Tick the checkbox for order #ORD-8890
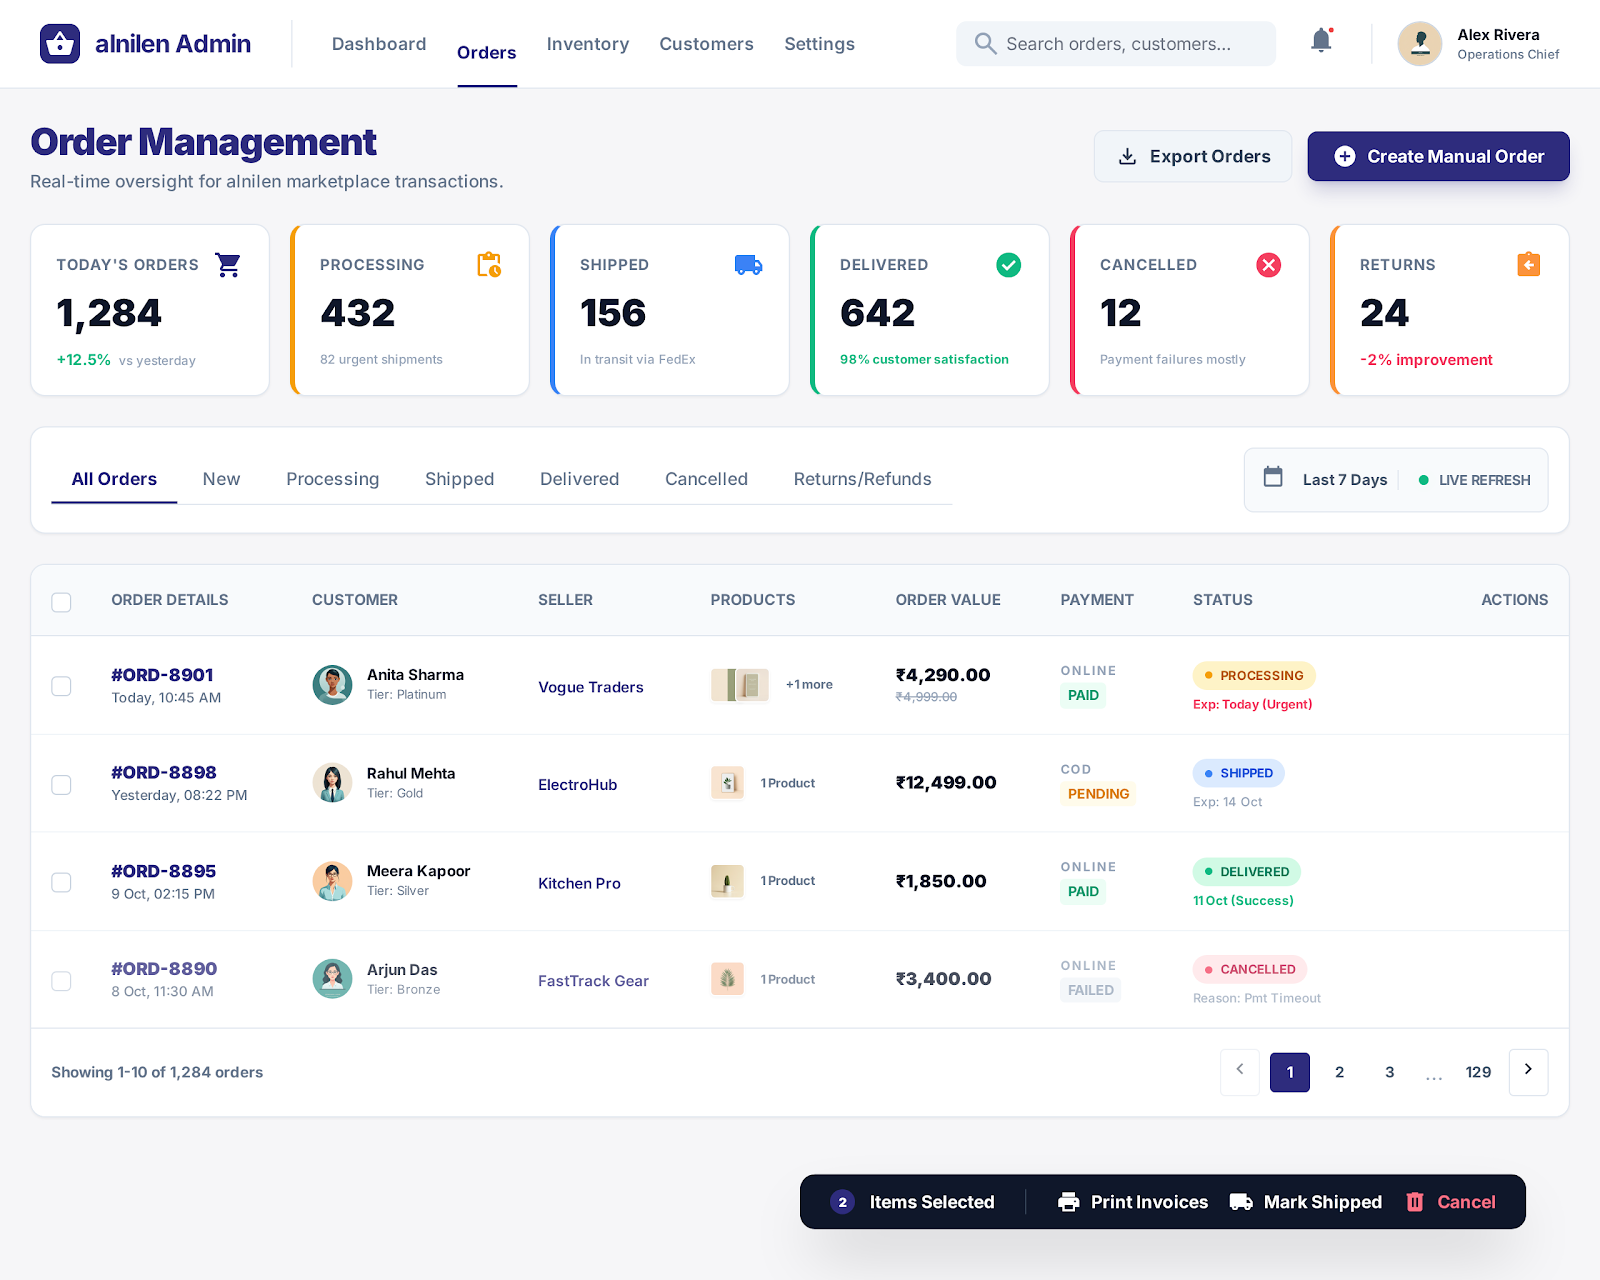The width and height of the screenshot is (1600, 1280). pyautogui.click(x=61, y=981)
